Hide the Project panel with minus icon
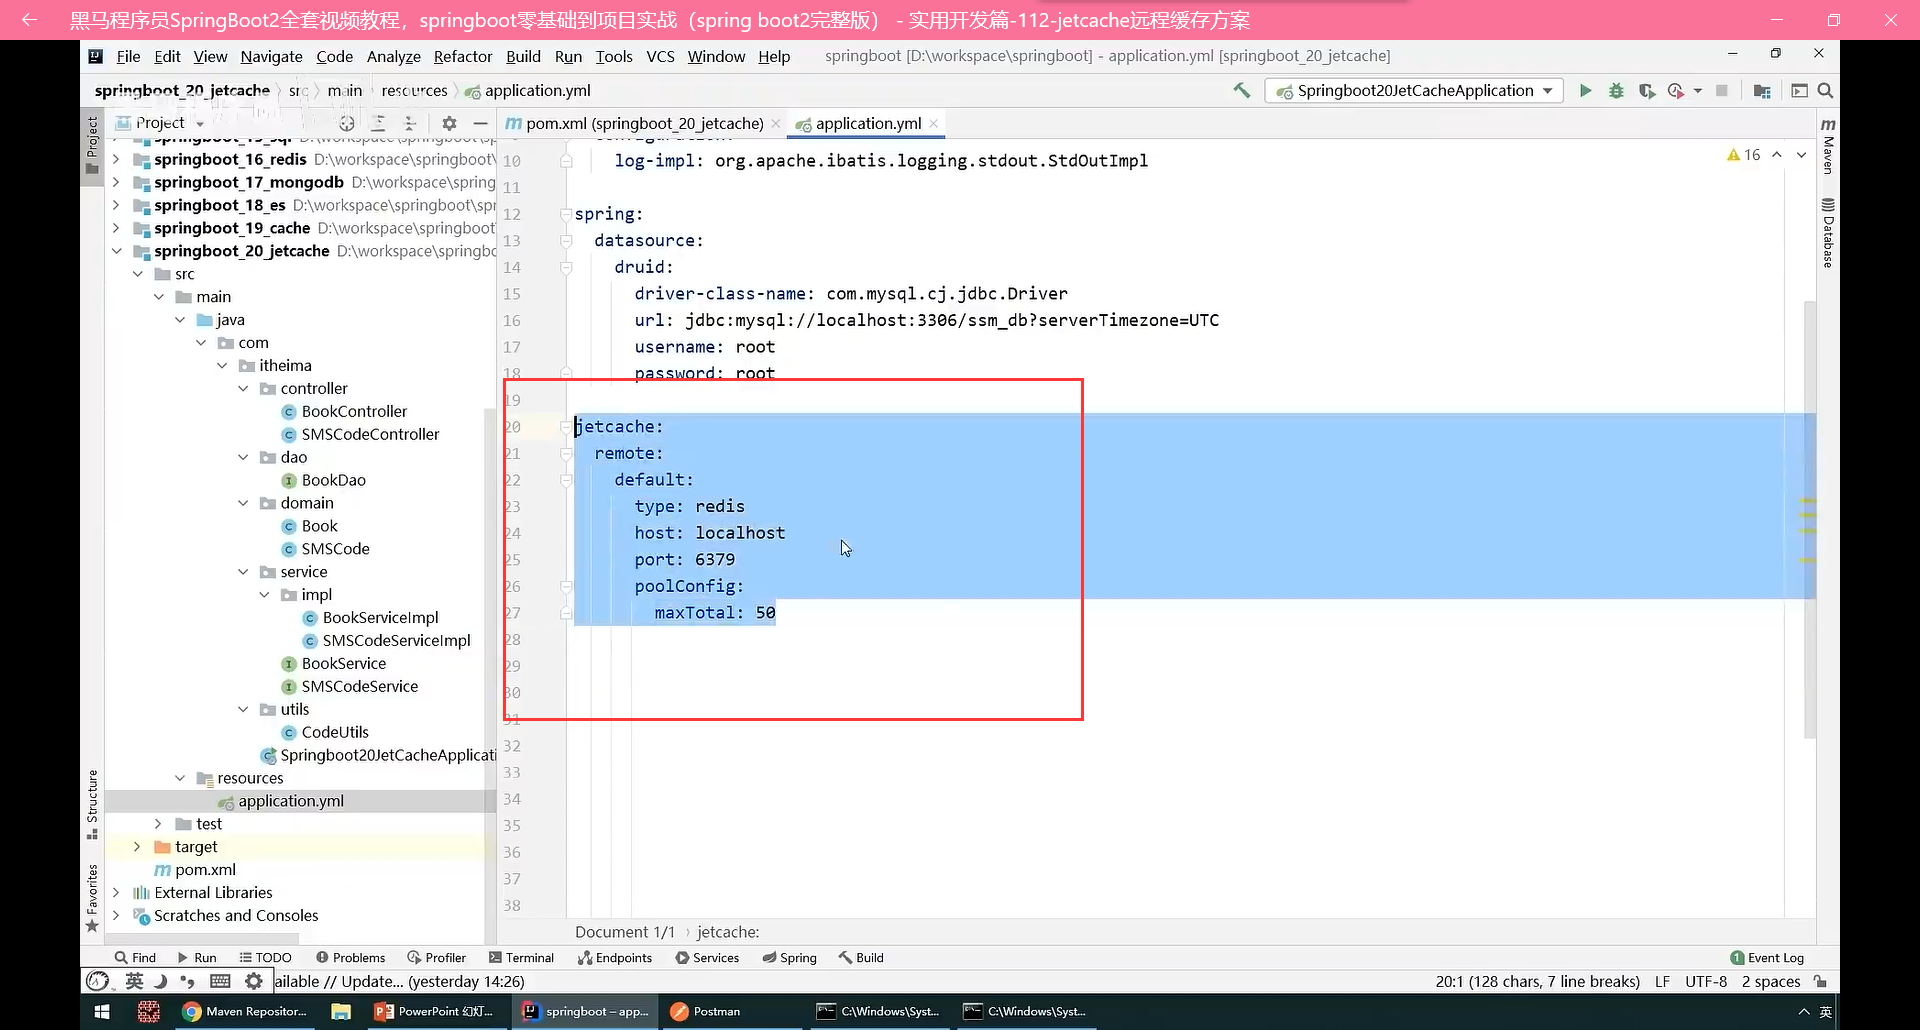 [x=480, y=123]
